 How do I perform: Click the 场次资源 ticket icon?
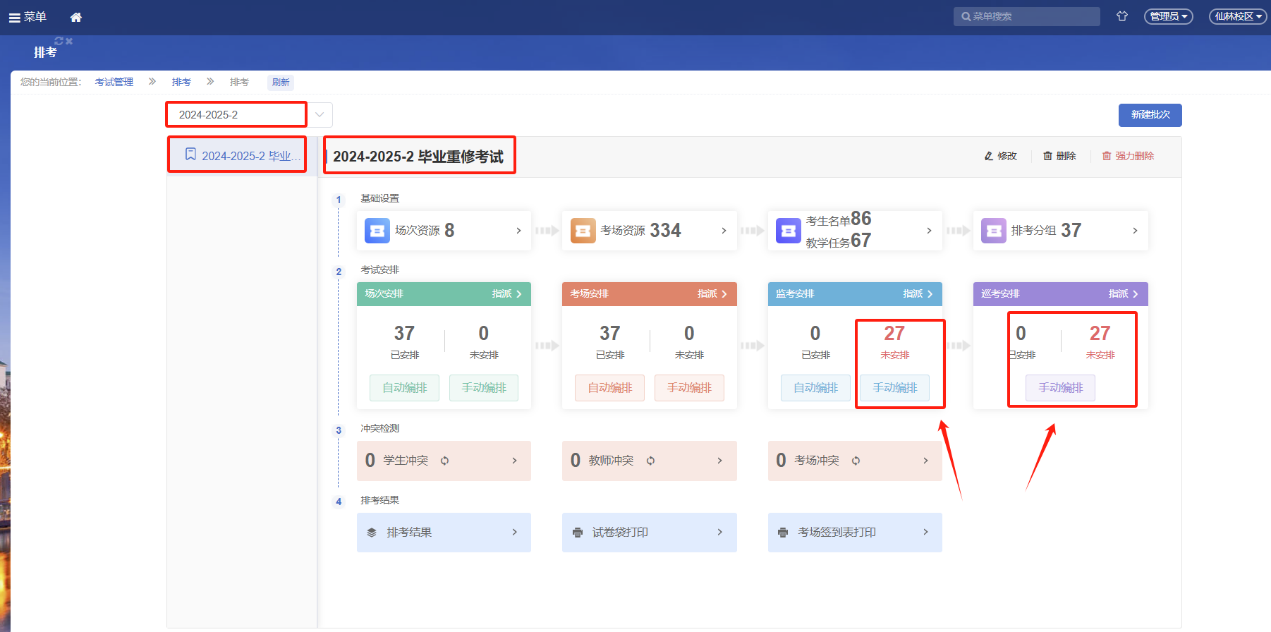click(377, 230)
